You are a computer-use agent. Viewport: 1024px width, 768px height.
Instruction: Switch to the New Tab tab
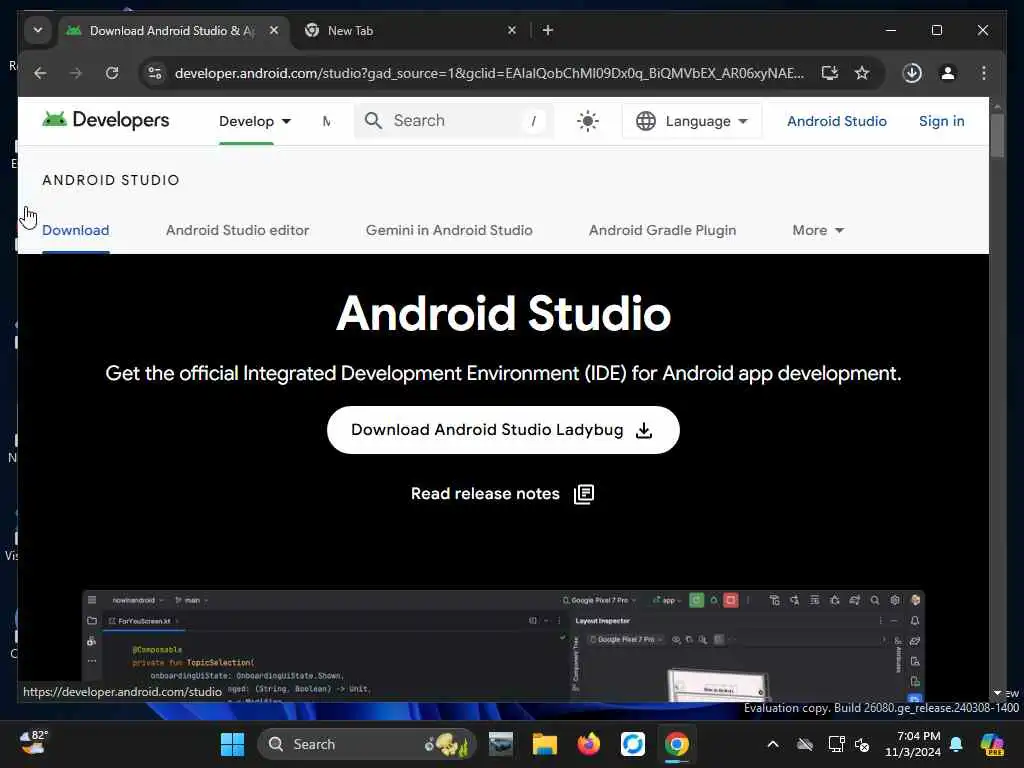[411, 31]
